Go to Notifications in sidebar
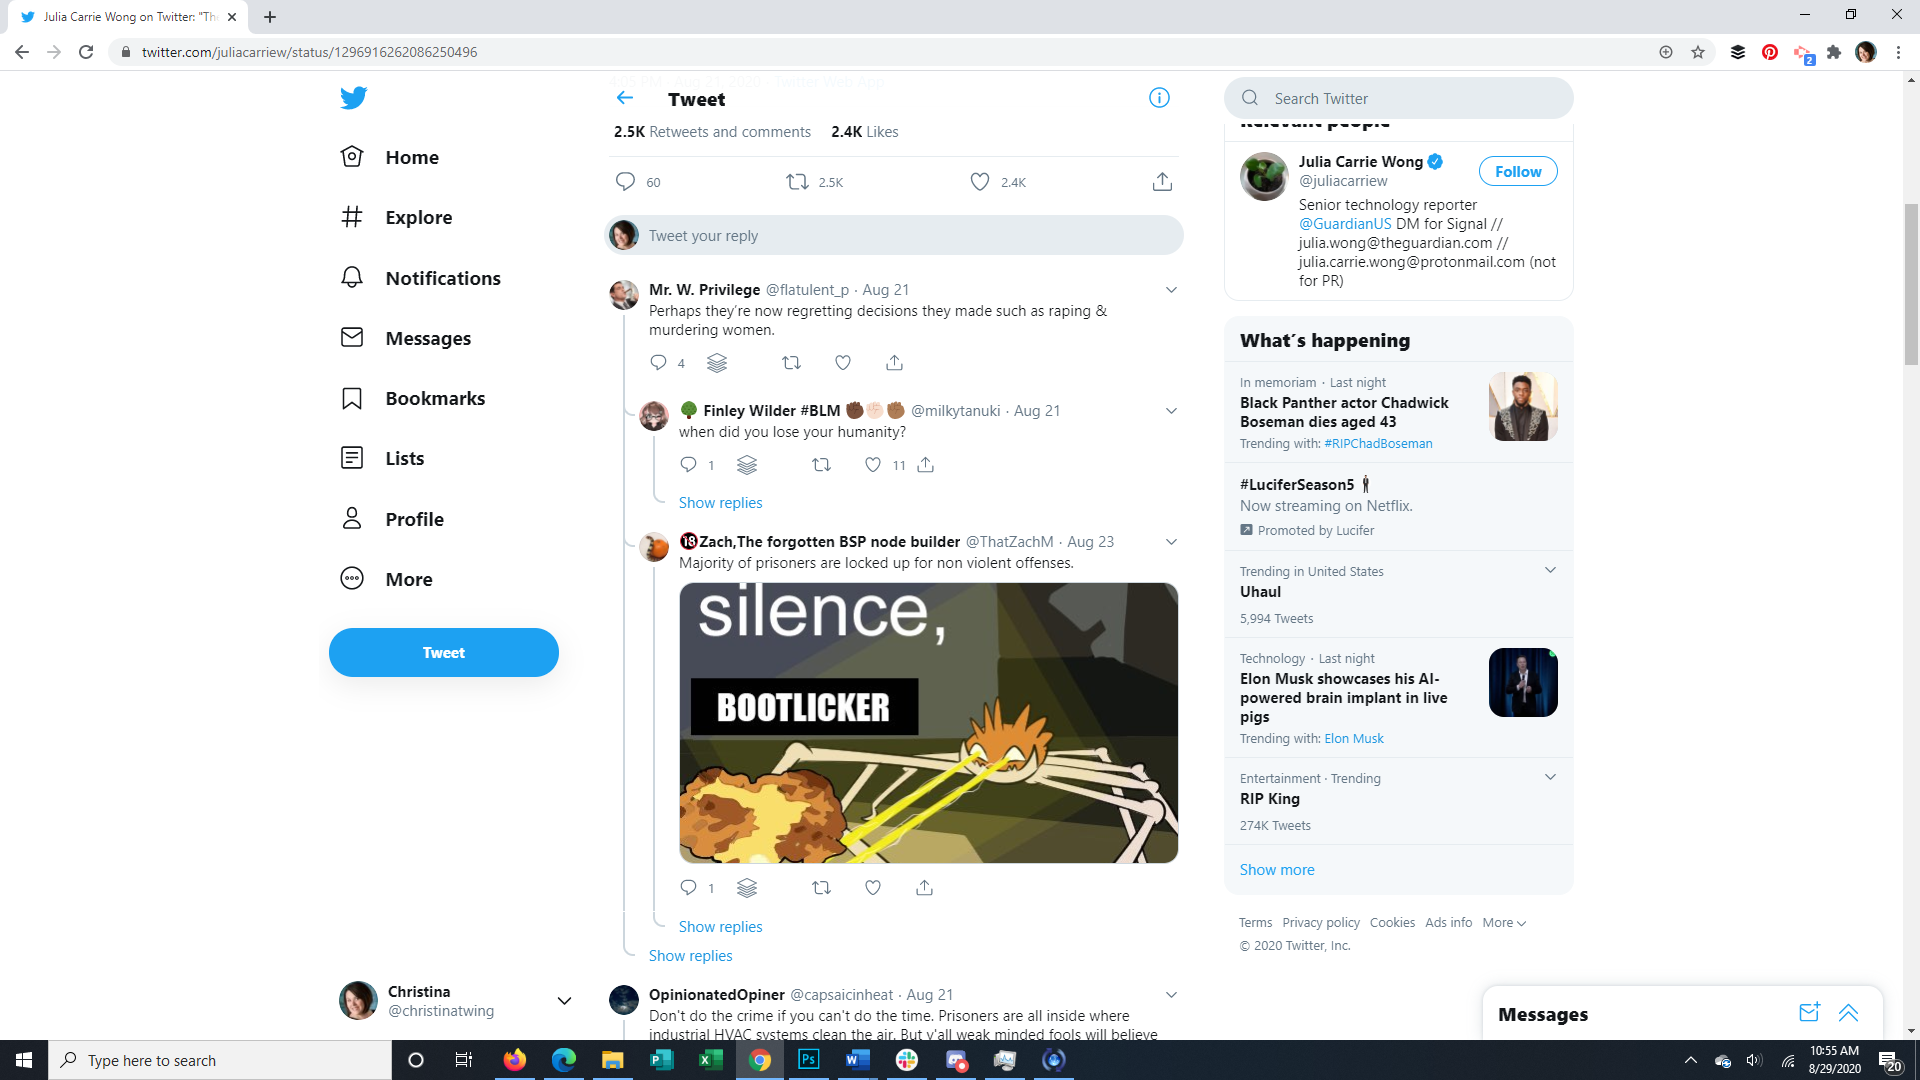This screenshot has height=1080, width=1920. click(443, 279)
